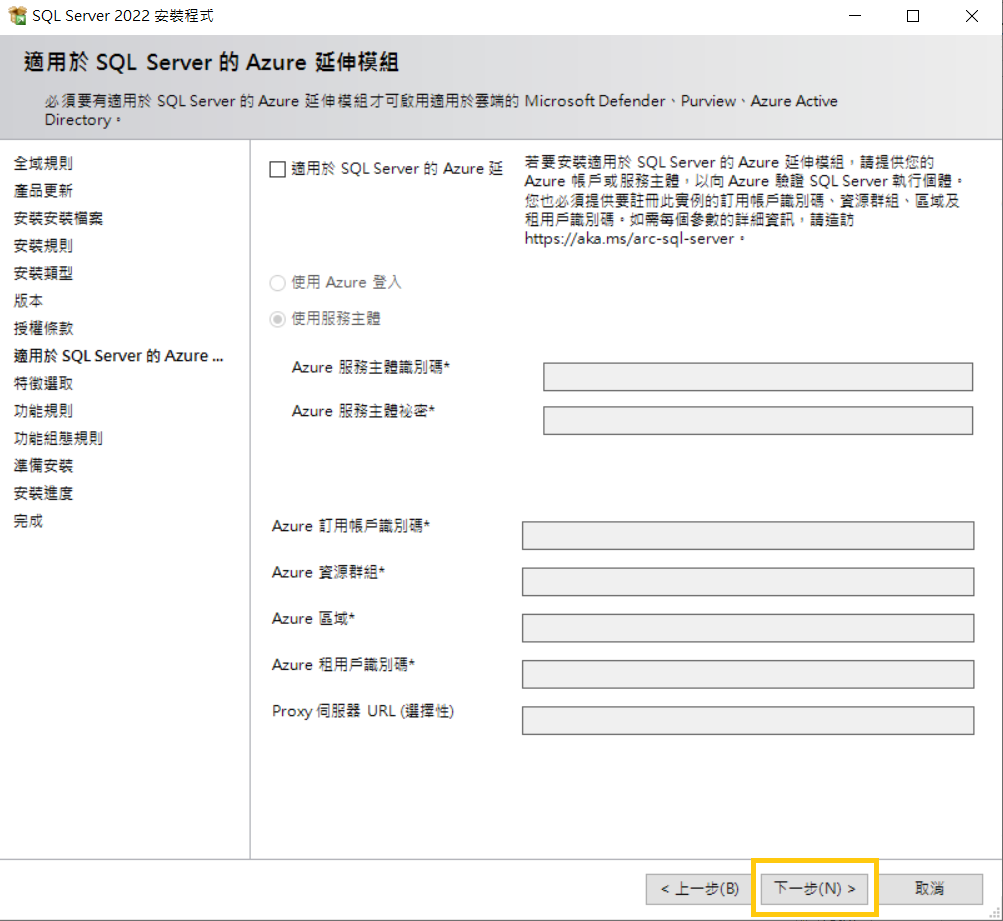Select 特徵選取 step in sidebar
The width and height of the screenshot is (1003, 921).
pos(43,383)
